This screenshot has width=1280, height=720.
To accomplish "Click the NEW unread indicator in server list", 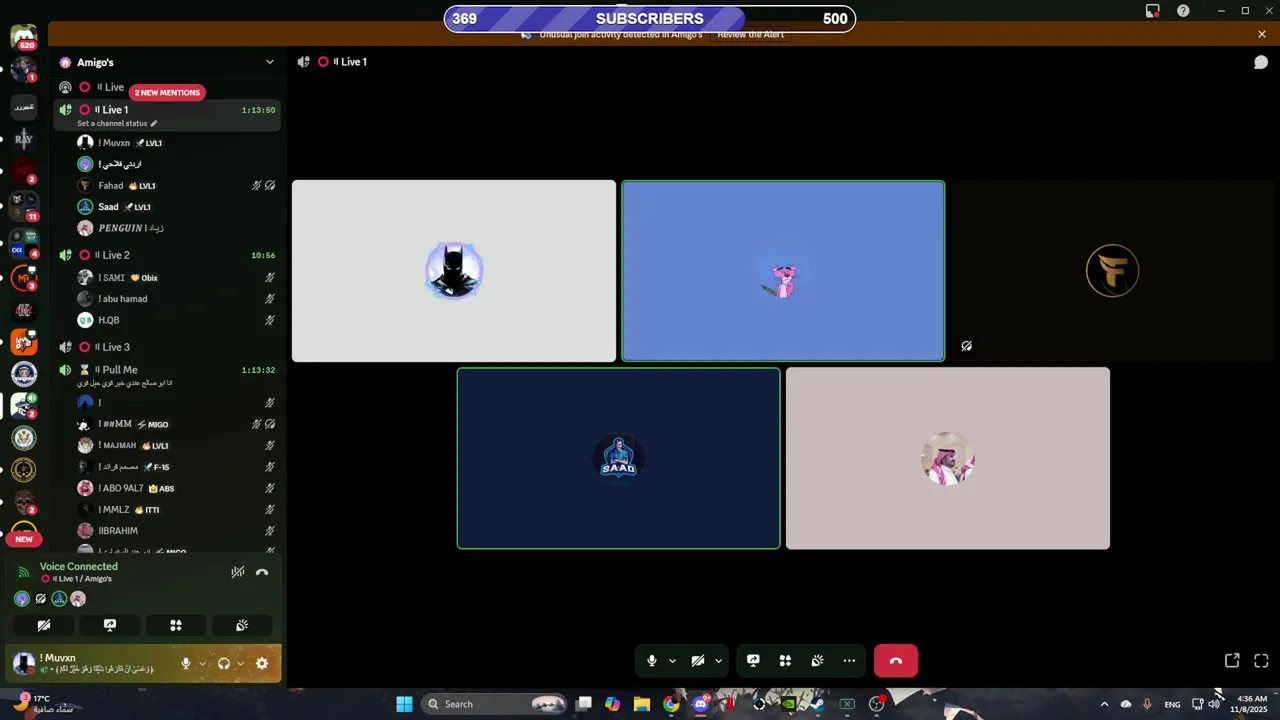I will point(24,539).
